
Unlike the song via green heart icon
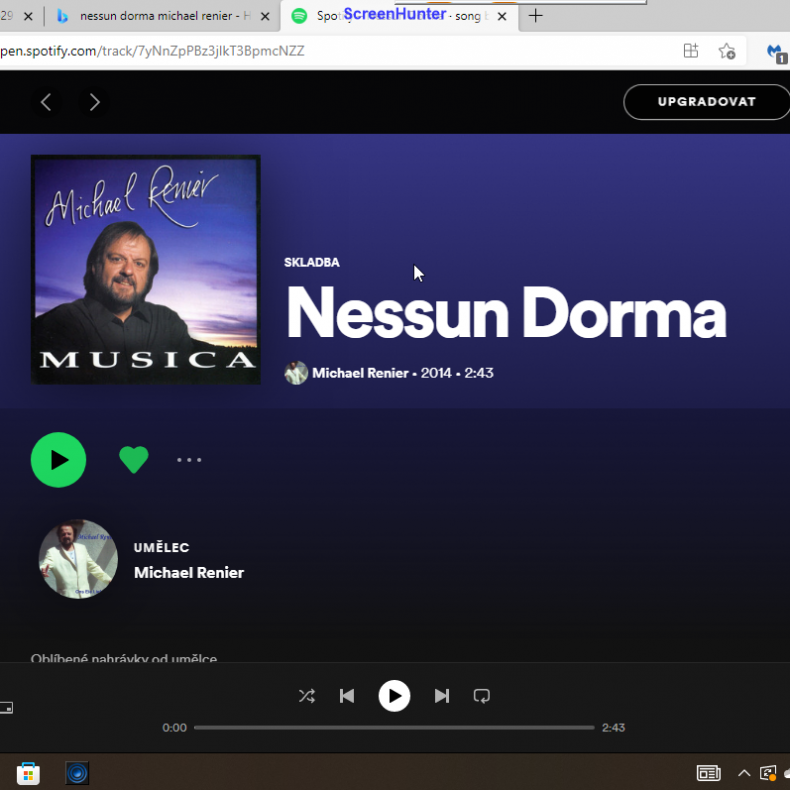tap(134, 459)
